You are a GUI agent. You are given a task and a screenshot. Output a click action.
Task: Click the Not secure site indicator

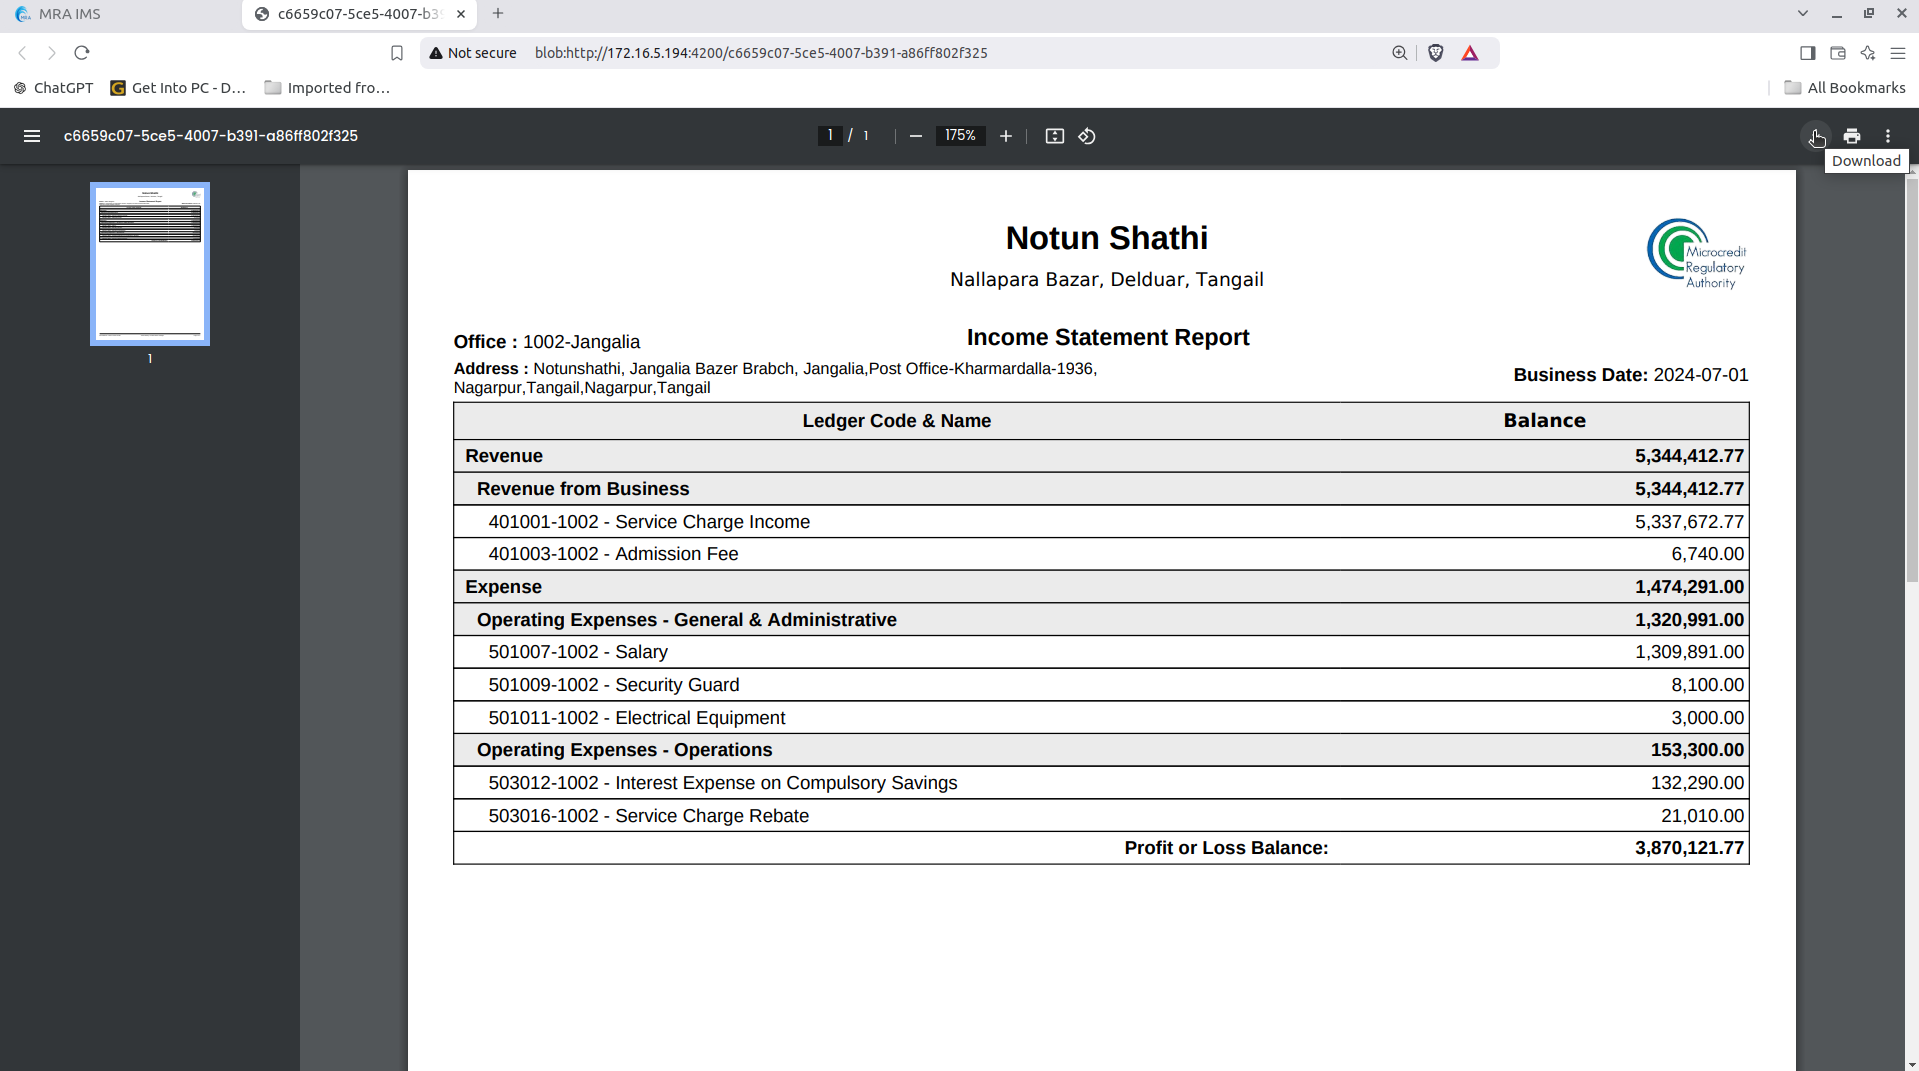pyautogui.click(x=473, y=53)
